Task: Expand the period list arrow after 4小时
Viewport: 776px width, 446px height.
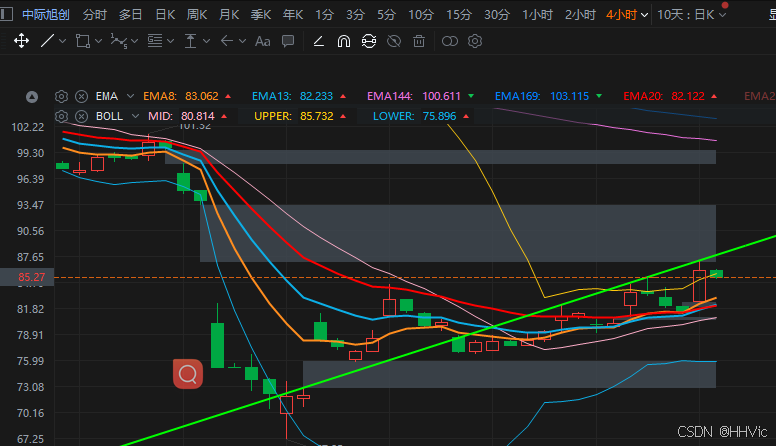Action: [x=644, y=15]
